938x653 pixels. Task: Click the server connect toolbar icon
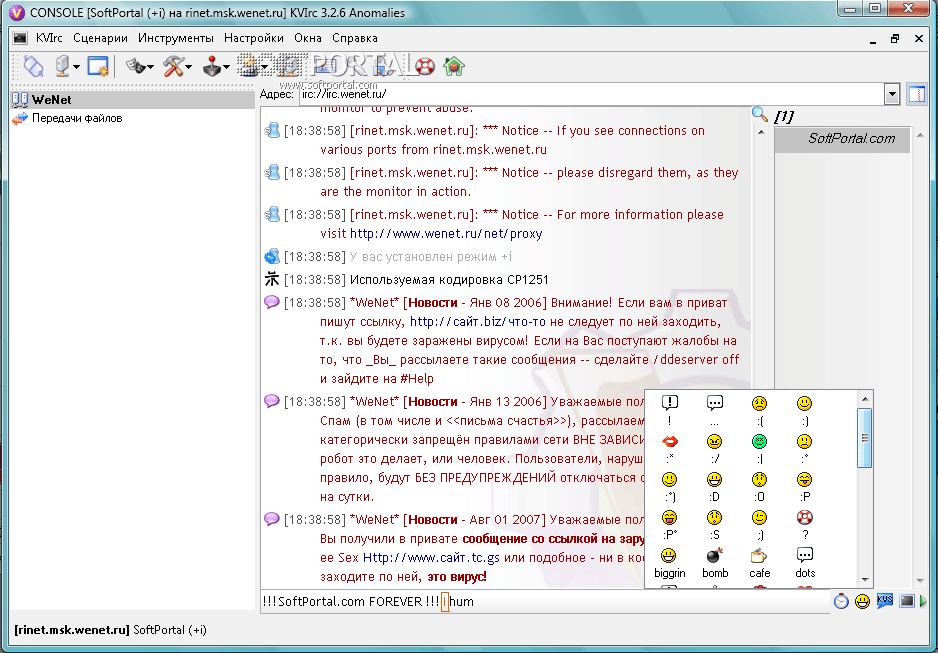click(x=63, y=66)
